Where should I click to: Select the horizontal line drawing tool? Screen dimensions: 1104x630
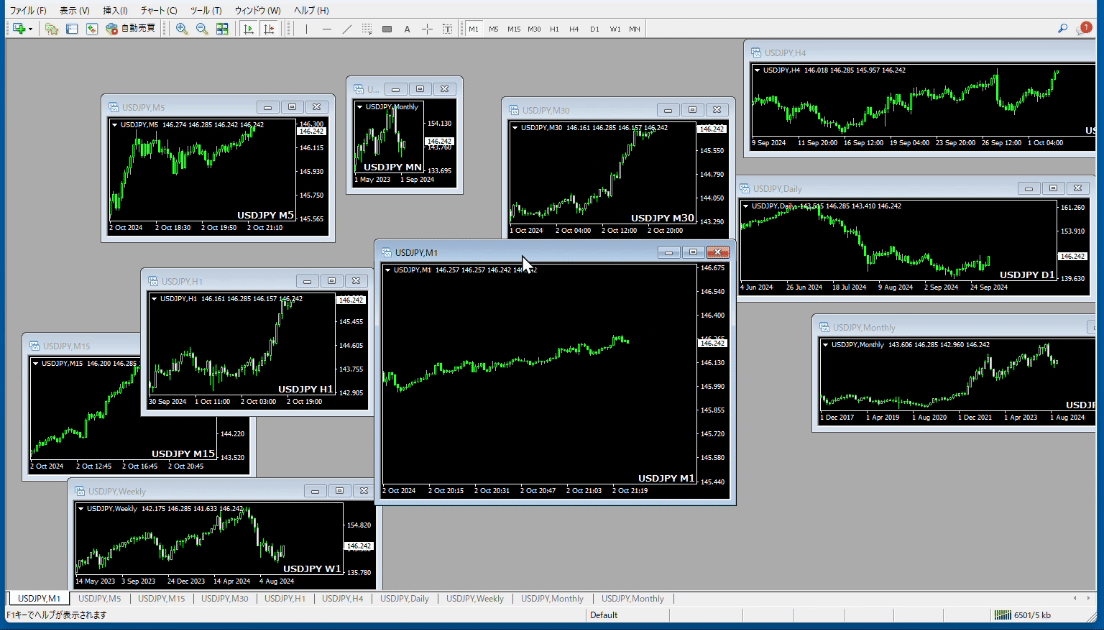coord(327,29)
